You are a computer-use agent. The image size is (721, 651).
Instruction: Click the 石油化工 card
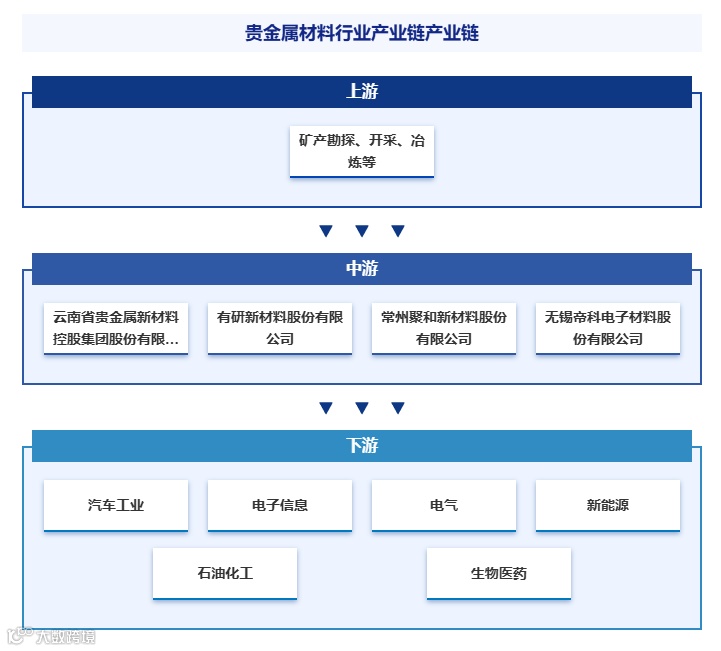click(x=225, y=573)
